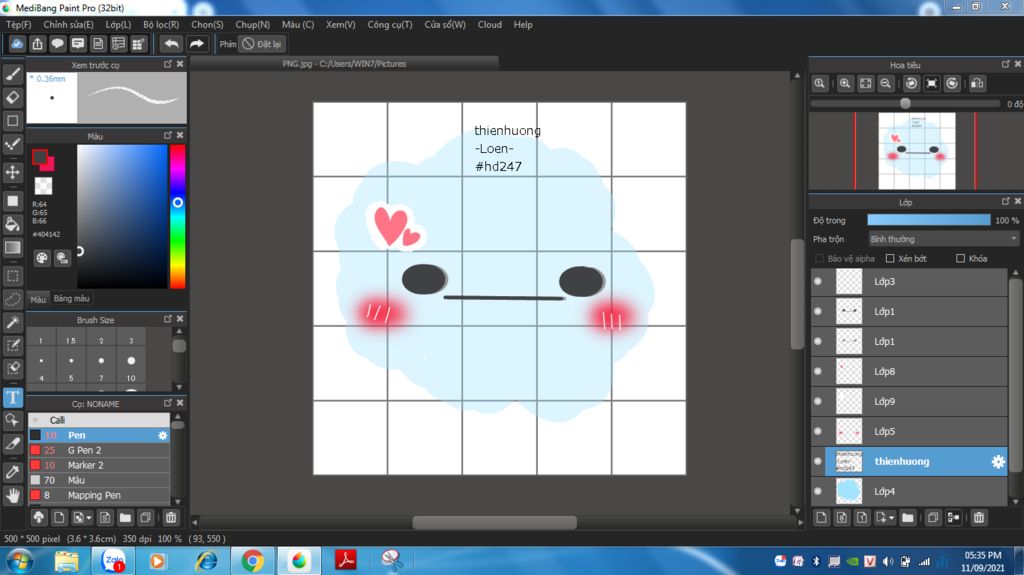Delete brush using brush panel trash
Viewport: 1024px width, 575px height.
click(x=170, y=518)
